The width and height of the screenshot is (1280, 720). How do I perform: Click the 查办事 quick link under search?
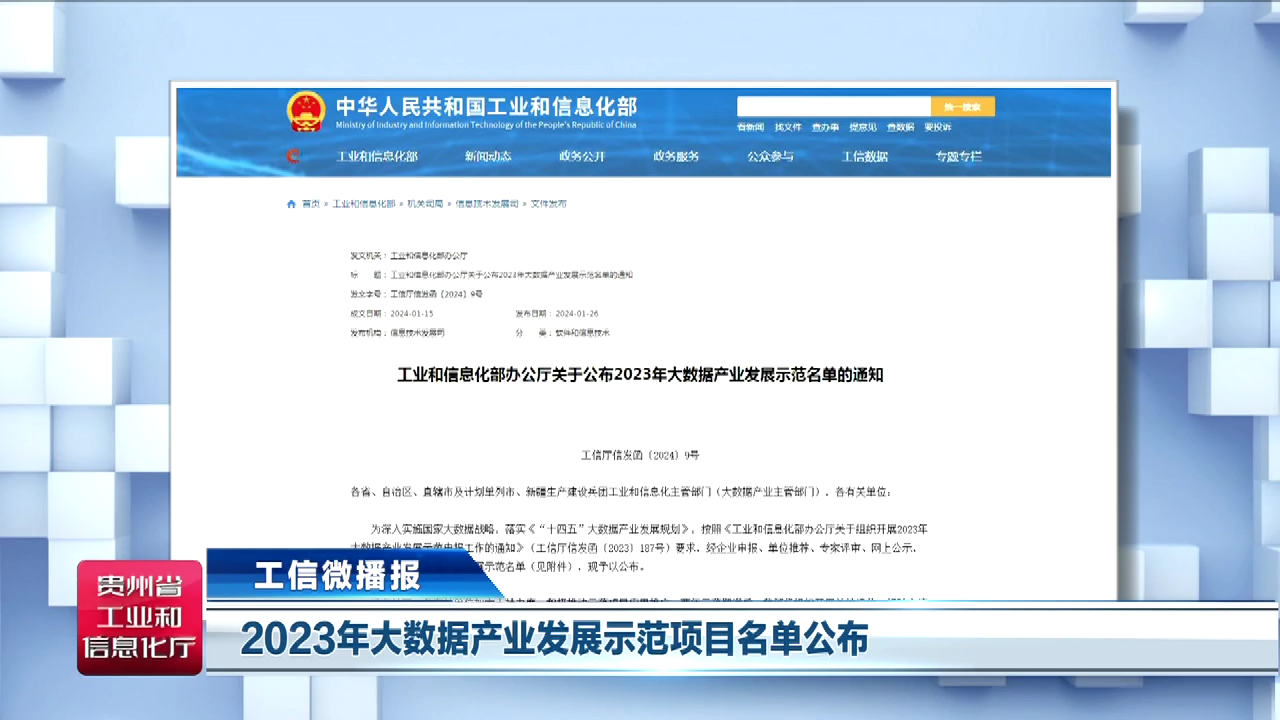pos(825,128)
